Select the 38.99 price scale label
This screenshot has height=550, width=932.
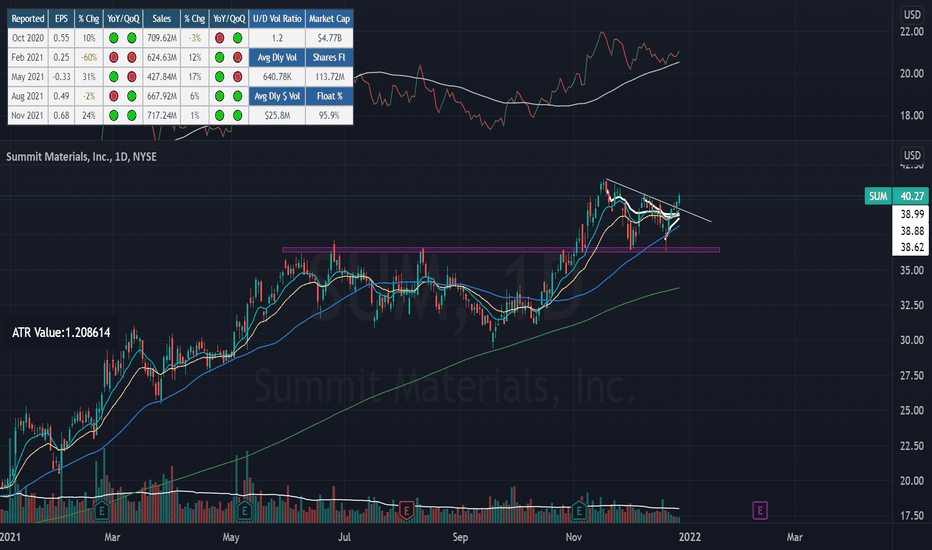tap(912, 214)
